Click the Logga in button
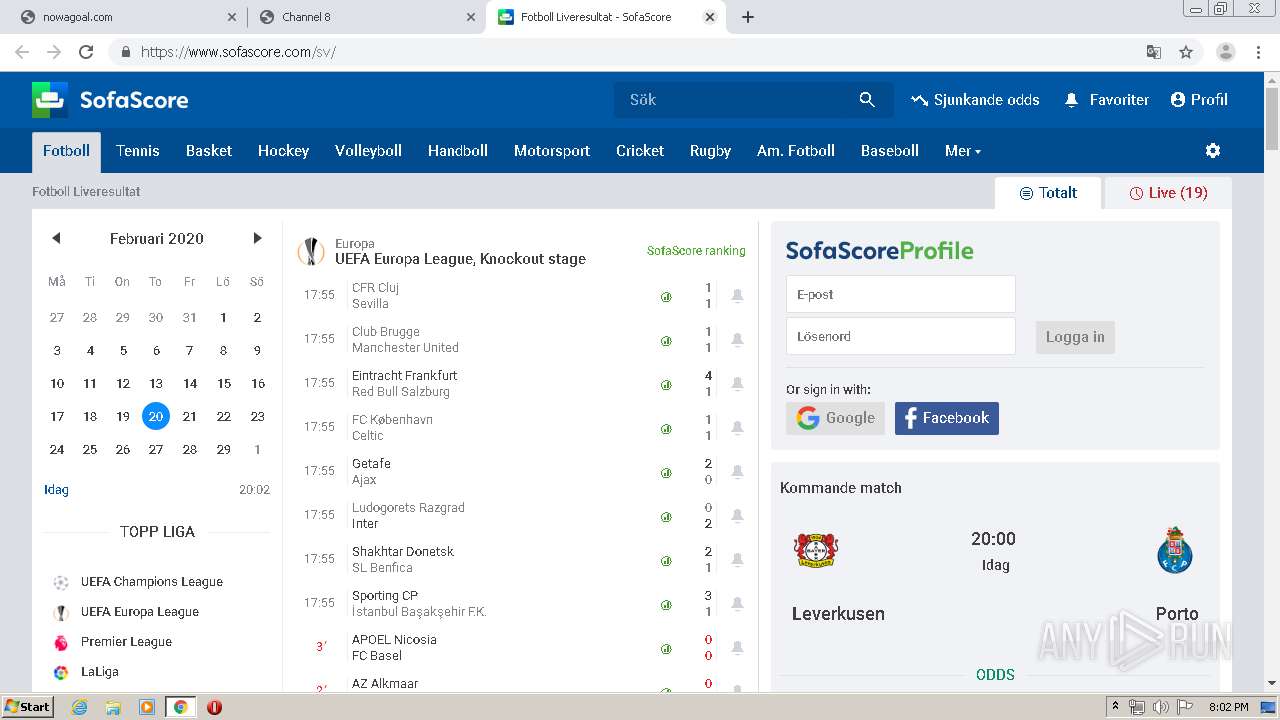Screen dimensions: 1280x720 (x=1075, y=337)
